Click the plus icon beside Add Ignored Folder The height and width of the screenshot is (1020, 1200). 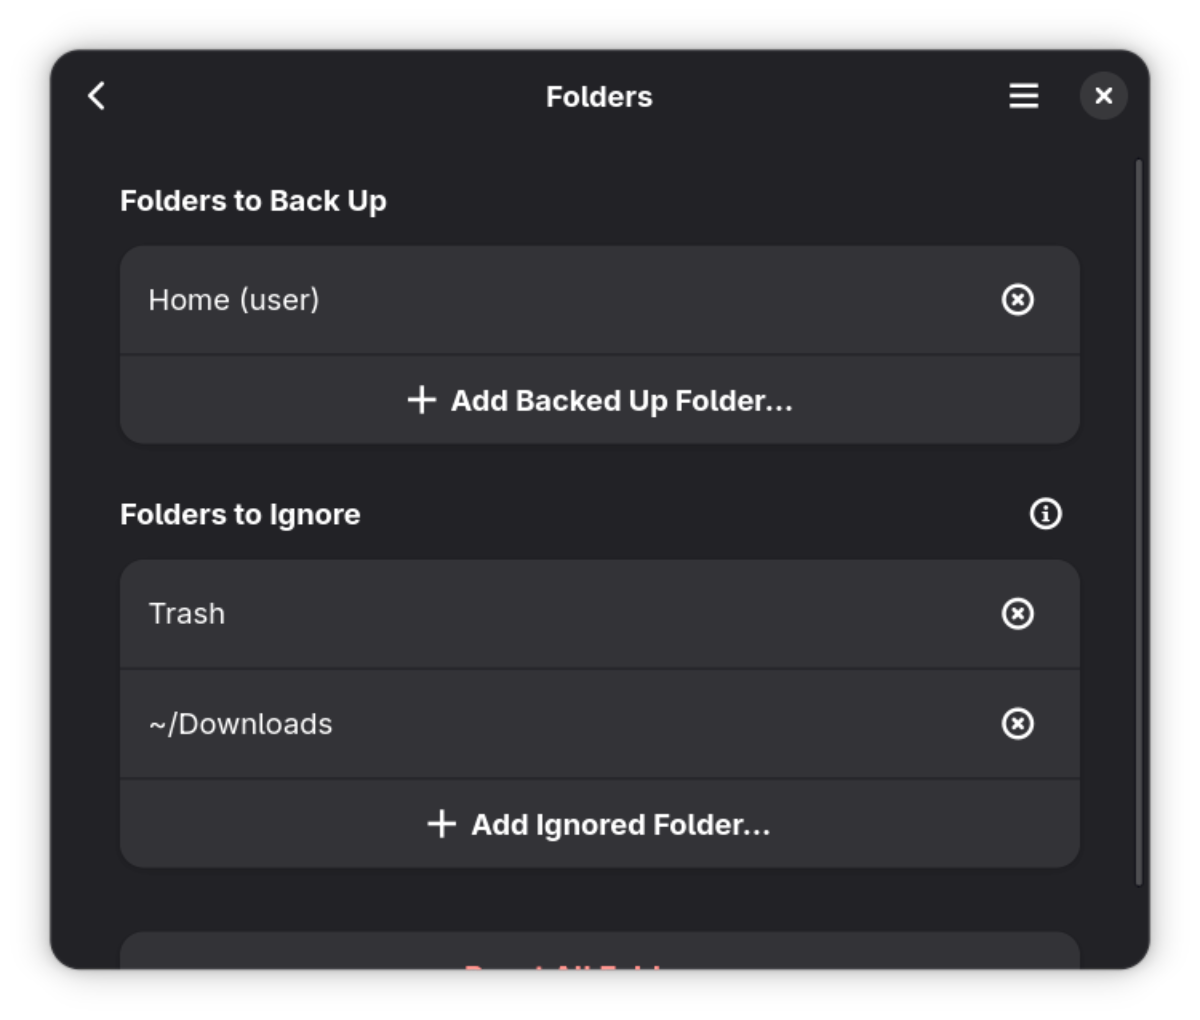pos(442,824)
